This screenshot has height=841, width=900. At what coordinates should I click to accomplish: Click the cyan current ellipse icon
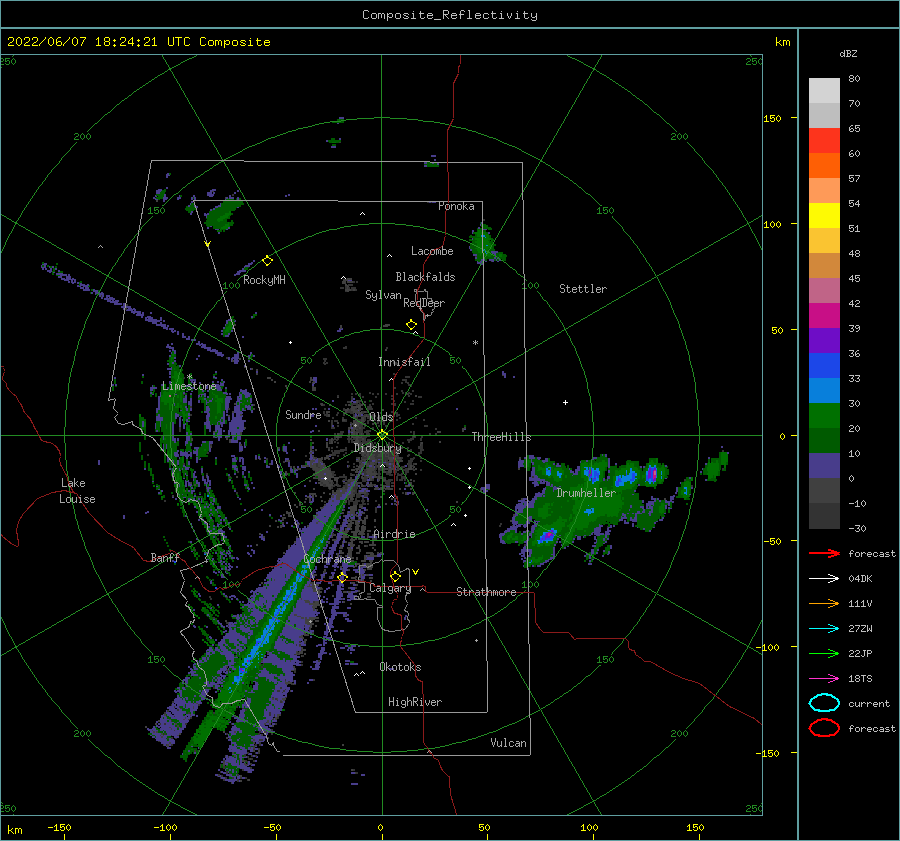(x=824, y=703)
